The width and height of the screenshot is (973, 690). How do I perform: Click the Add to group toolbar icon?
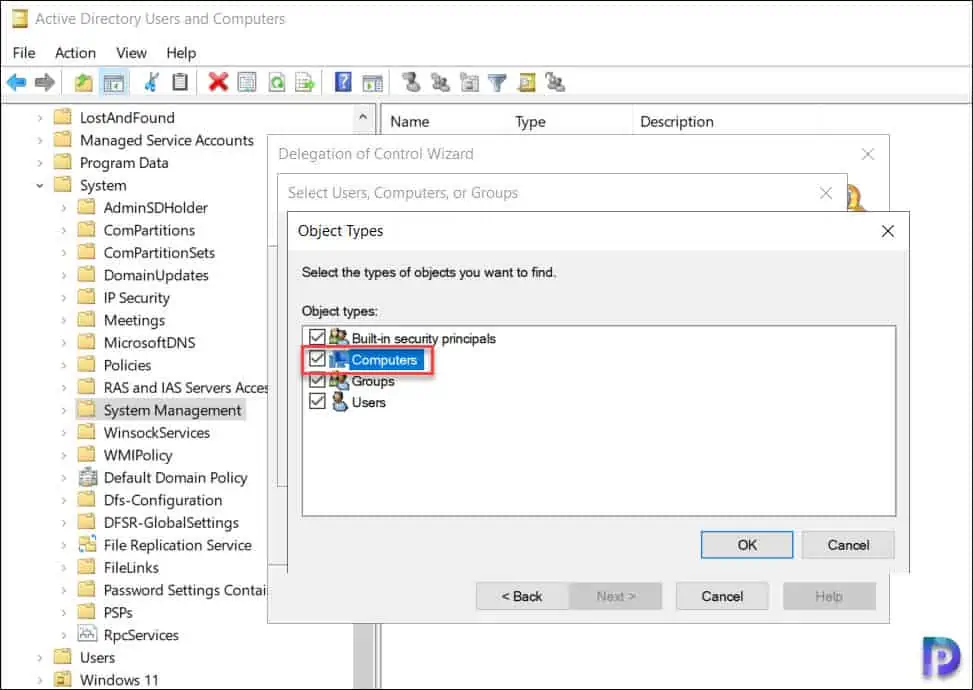[555, 82]
